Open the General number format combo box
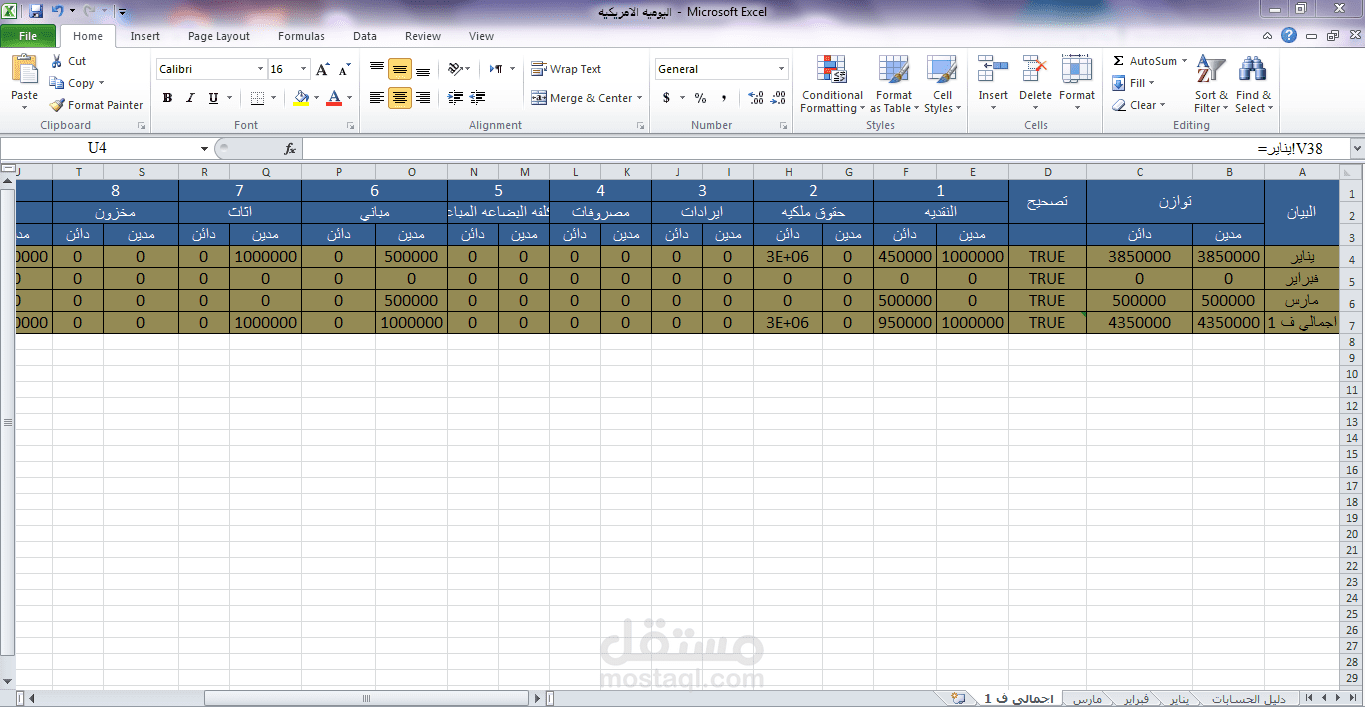The height and width of the screenshot is (707, 1365). (x=722, y=69)
